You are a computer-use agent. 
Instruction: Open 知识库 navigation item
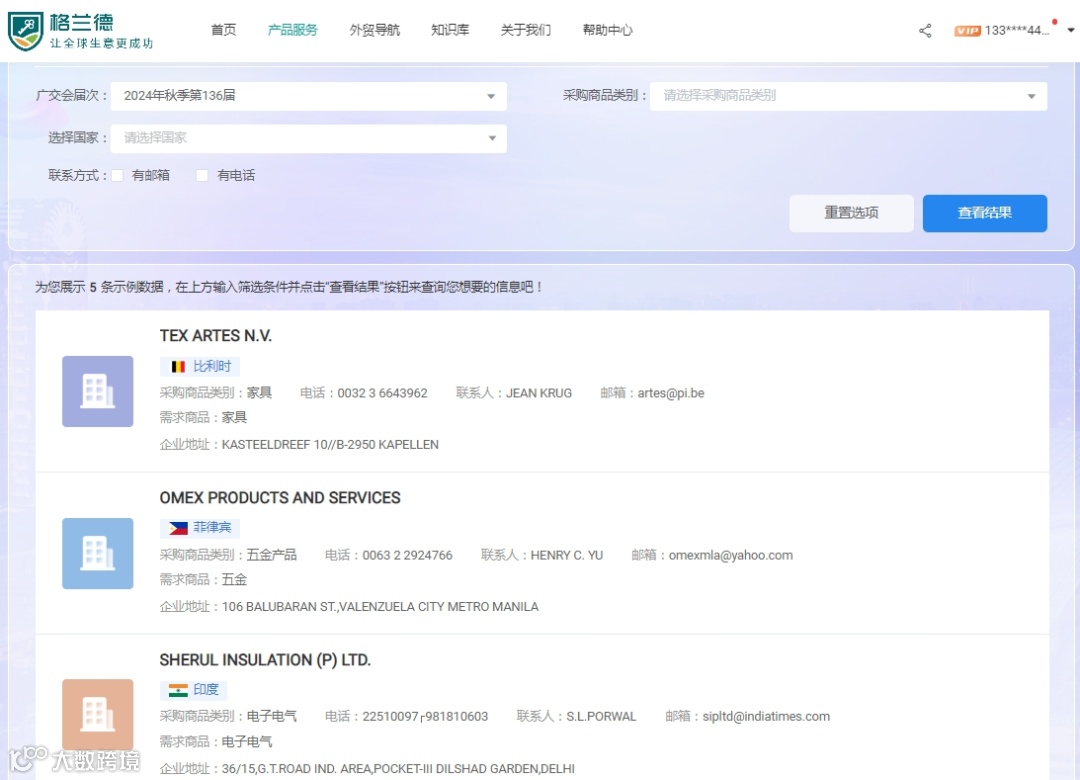point(450,30)
